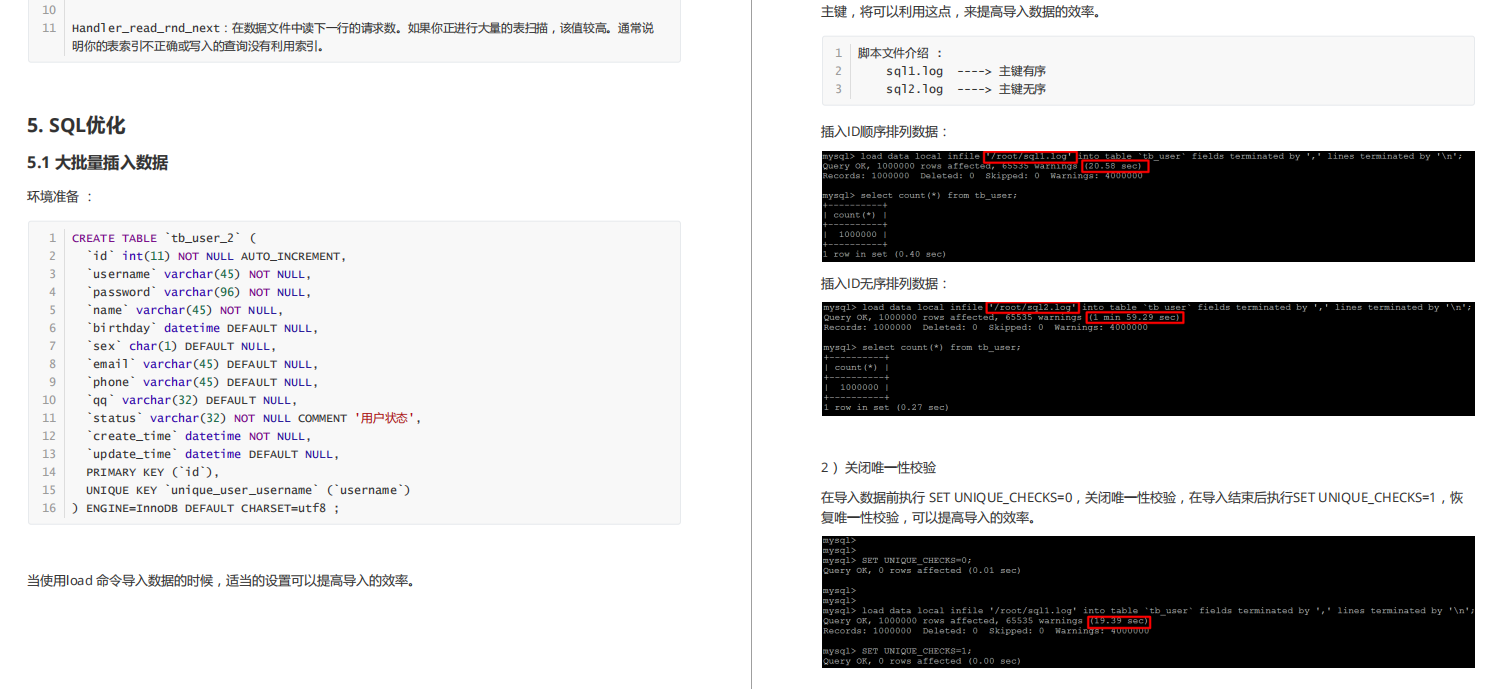Click the `password` varchar(96) code line
This screenshot has height=689, width=1490.
199,292
